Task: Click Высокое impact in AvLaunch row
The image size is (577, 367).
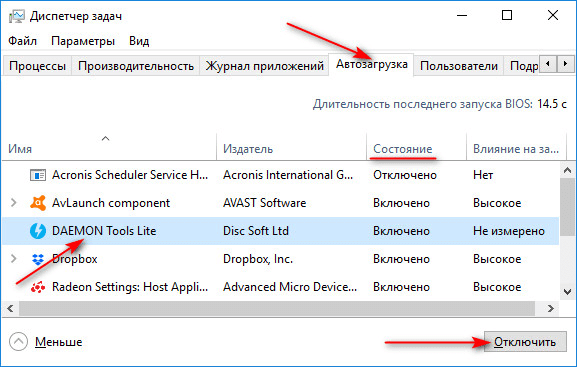Action: coord(497,203)
